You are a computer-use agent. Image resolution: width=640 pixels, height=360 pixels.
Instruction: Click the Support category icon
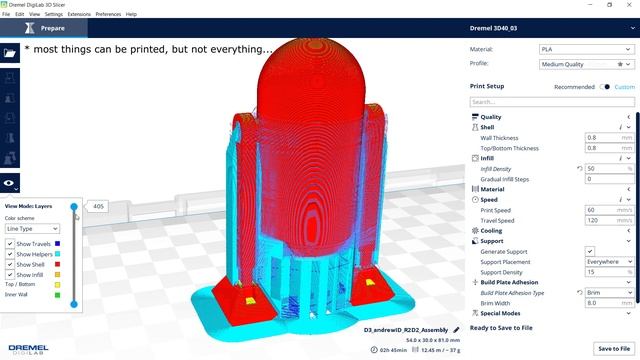[x=475, y=241]
